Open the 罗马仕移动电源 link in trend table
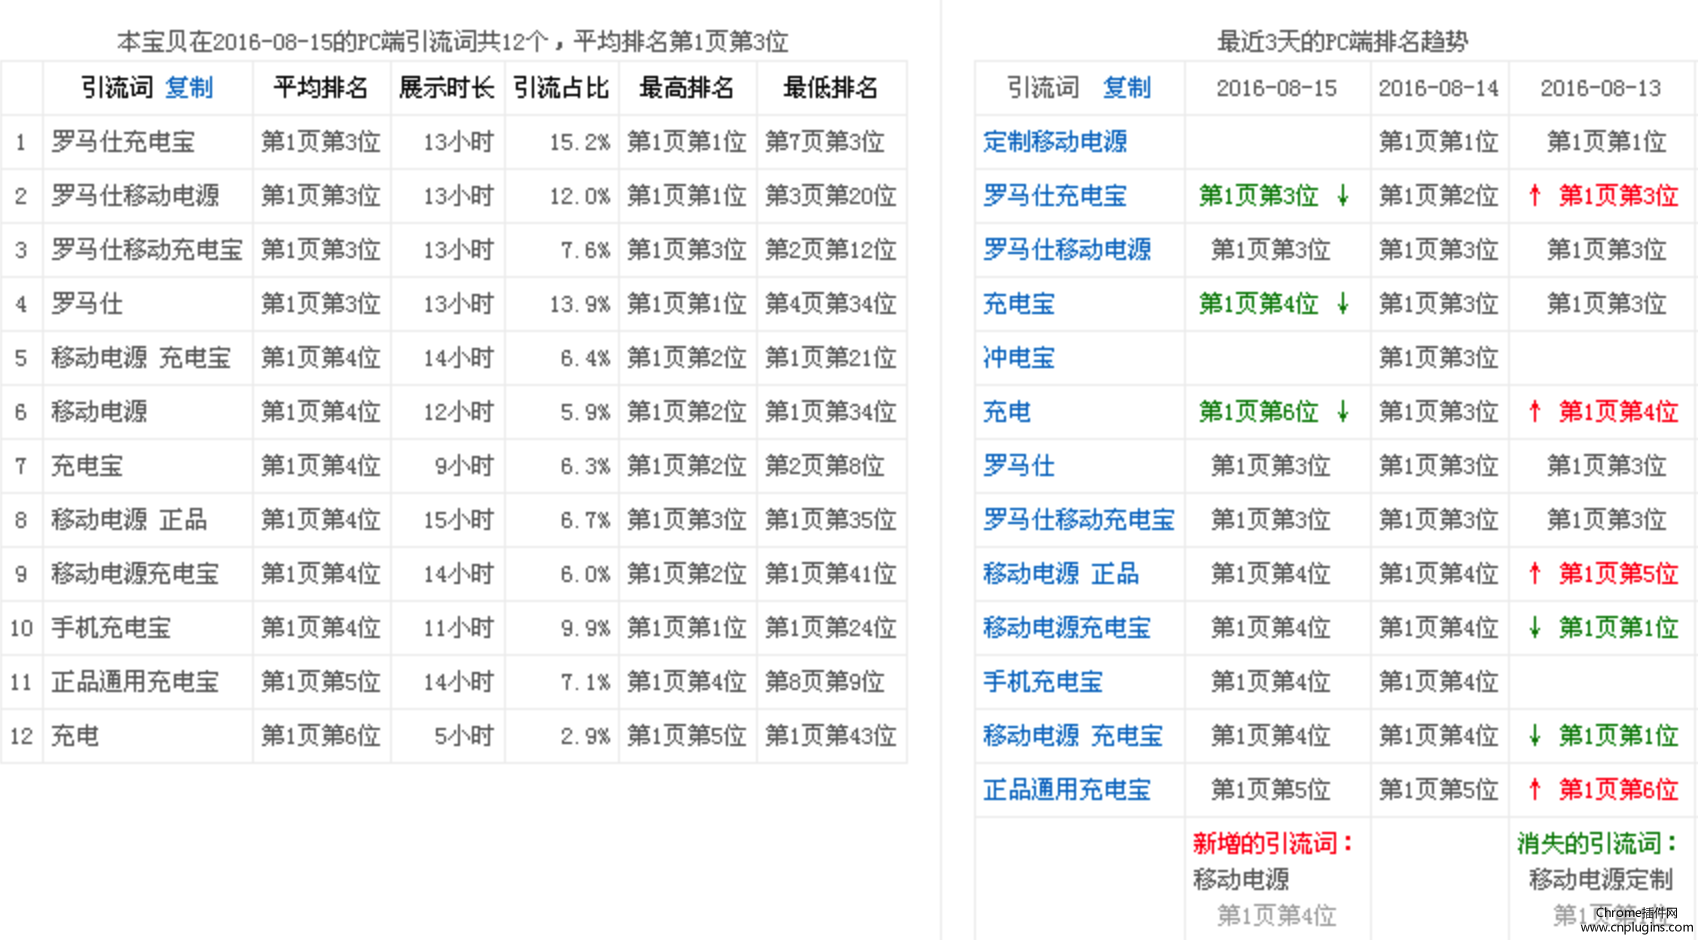Viewport: 1698px width, 940px height. click(1067, 250)
